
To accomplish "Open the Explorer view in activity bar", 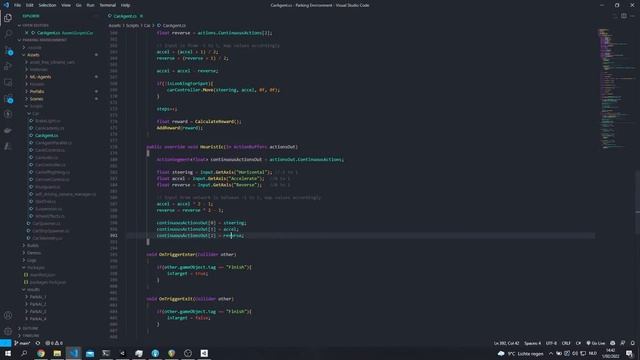I will coord(8,18).
